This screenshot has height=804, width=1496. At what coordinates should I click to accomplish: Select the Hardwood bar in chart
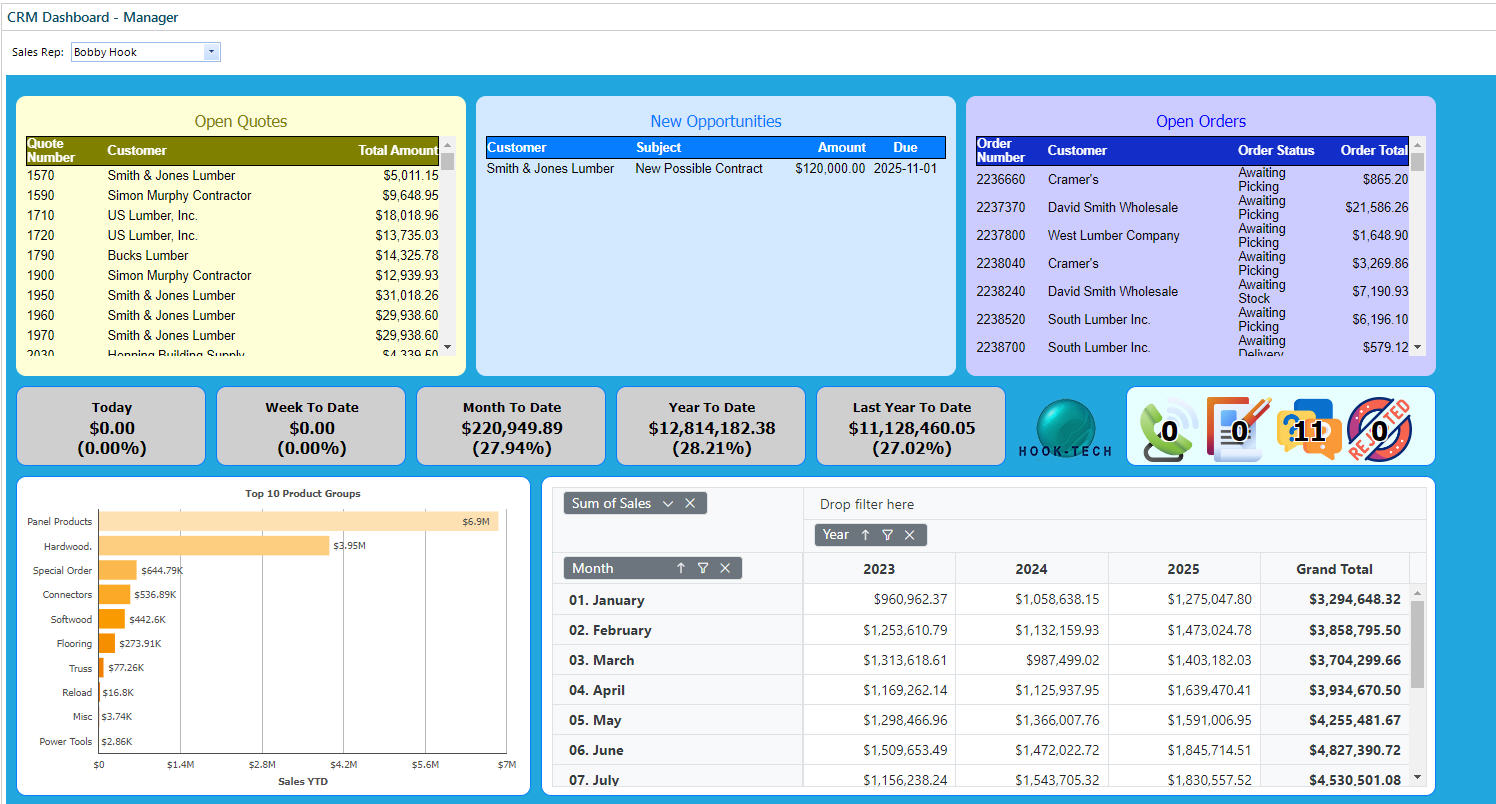tap(214, 546)
